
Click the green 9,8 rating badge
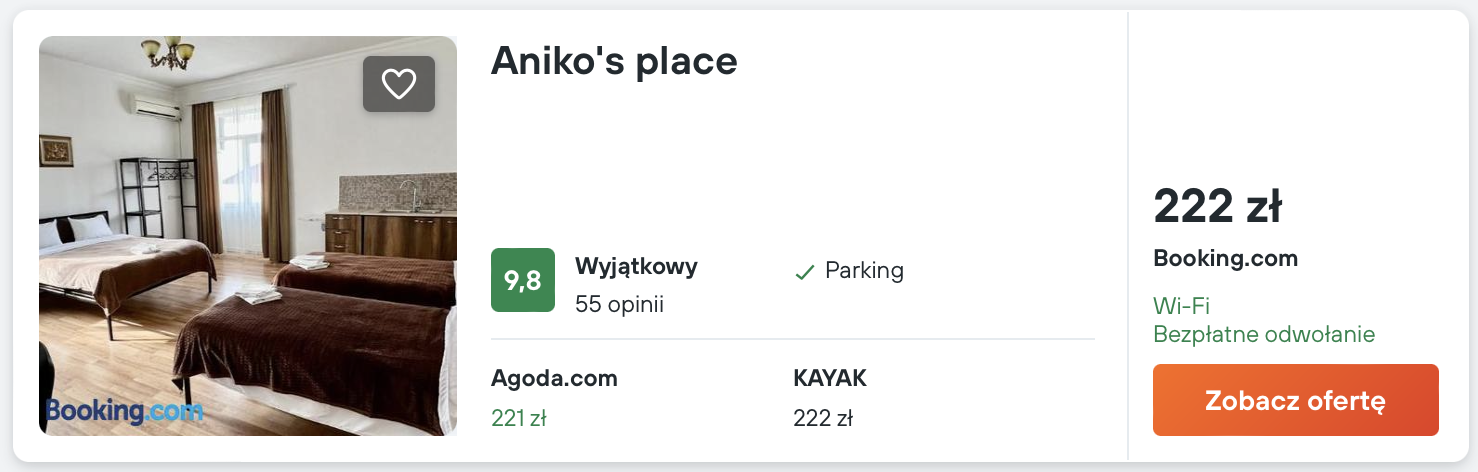pos(523,280)
